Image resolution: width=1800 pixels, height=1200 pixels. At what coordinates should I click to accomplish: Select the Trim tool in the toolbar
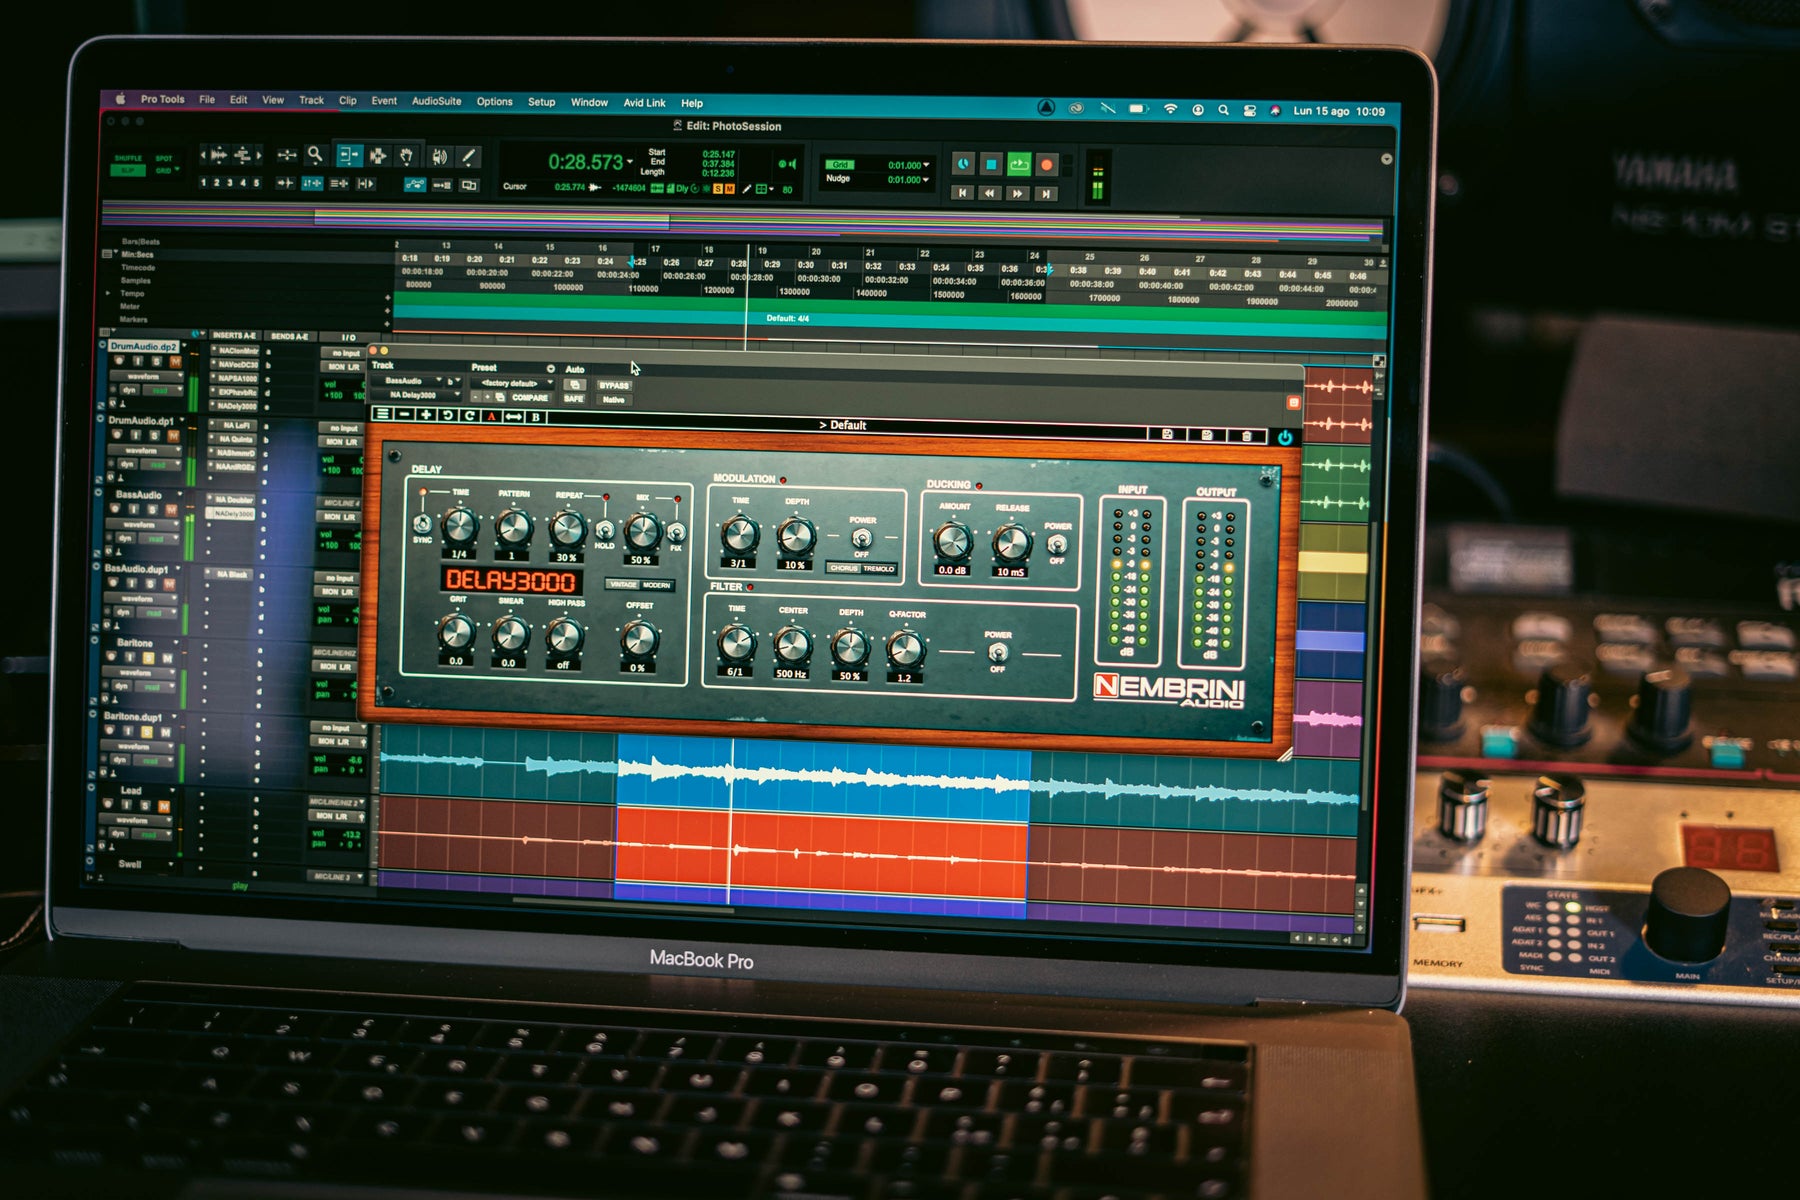(348, 155)
